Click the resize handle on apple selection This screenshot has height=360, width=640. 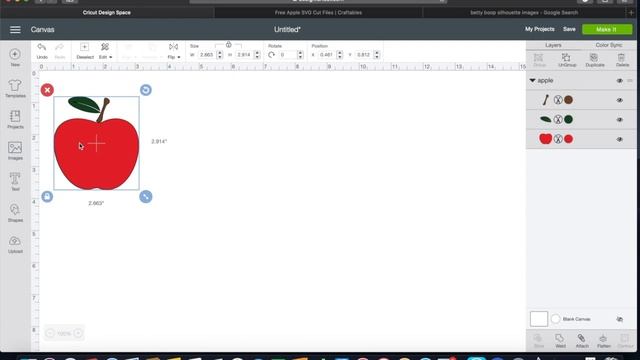(x=146, y=196)
